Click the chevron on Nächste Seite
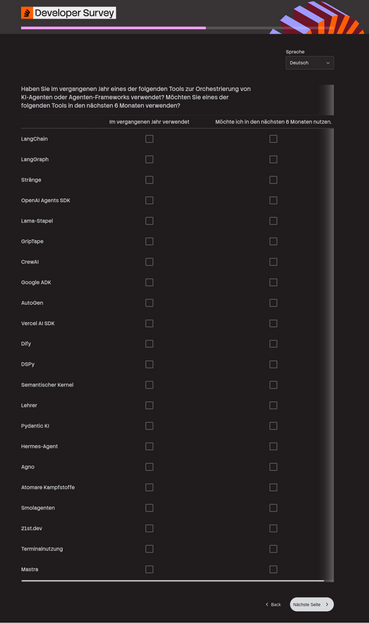The width and height of the screenshot is (369, 623). tap(327, 604)
